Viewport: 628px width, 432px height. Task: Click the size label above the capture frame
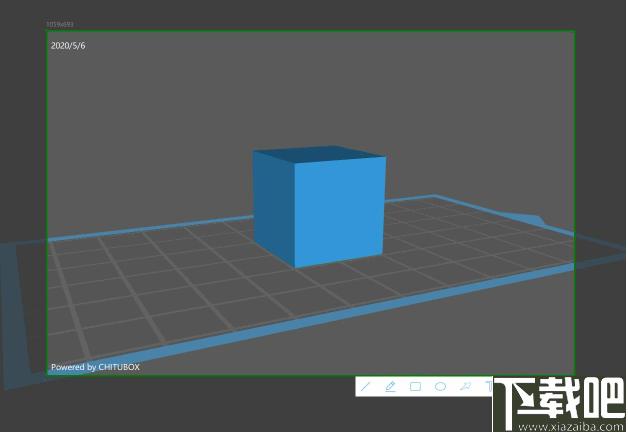point(60,24)
